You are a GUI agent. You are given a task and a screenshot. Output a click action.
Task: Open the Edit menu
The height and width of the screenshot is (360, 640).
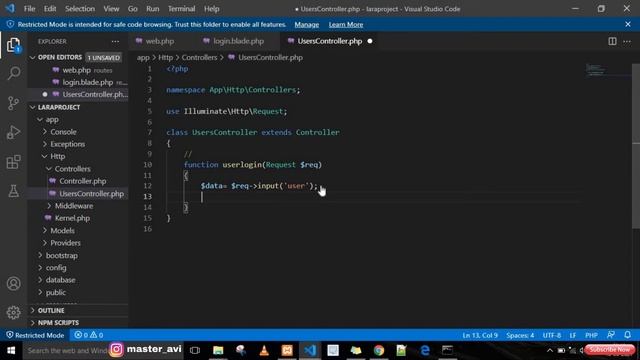50,9
